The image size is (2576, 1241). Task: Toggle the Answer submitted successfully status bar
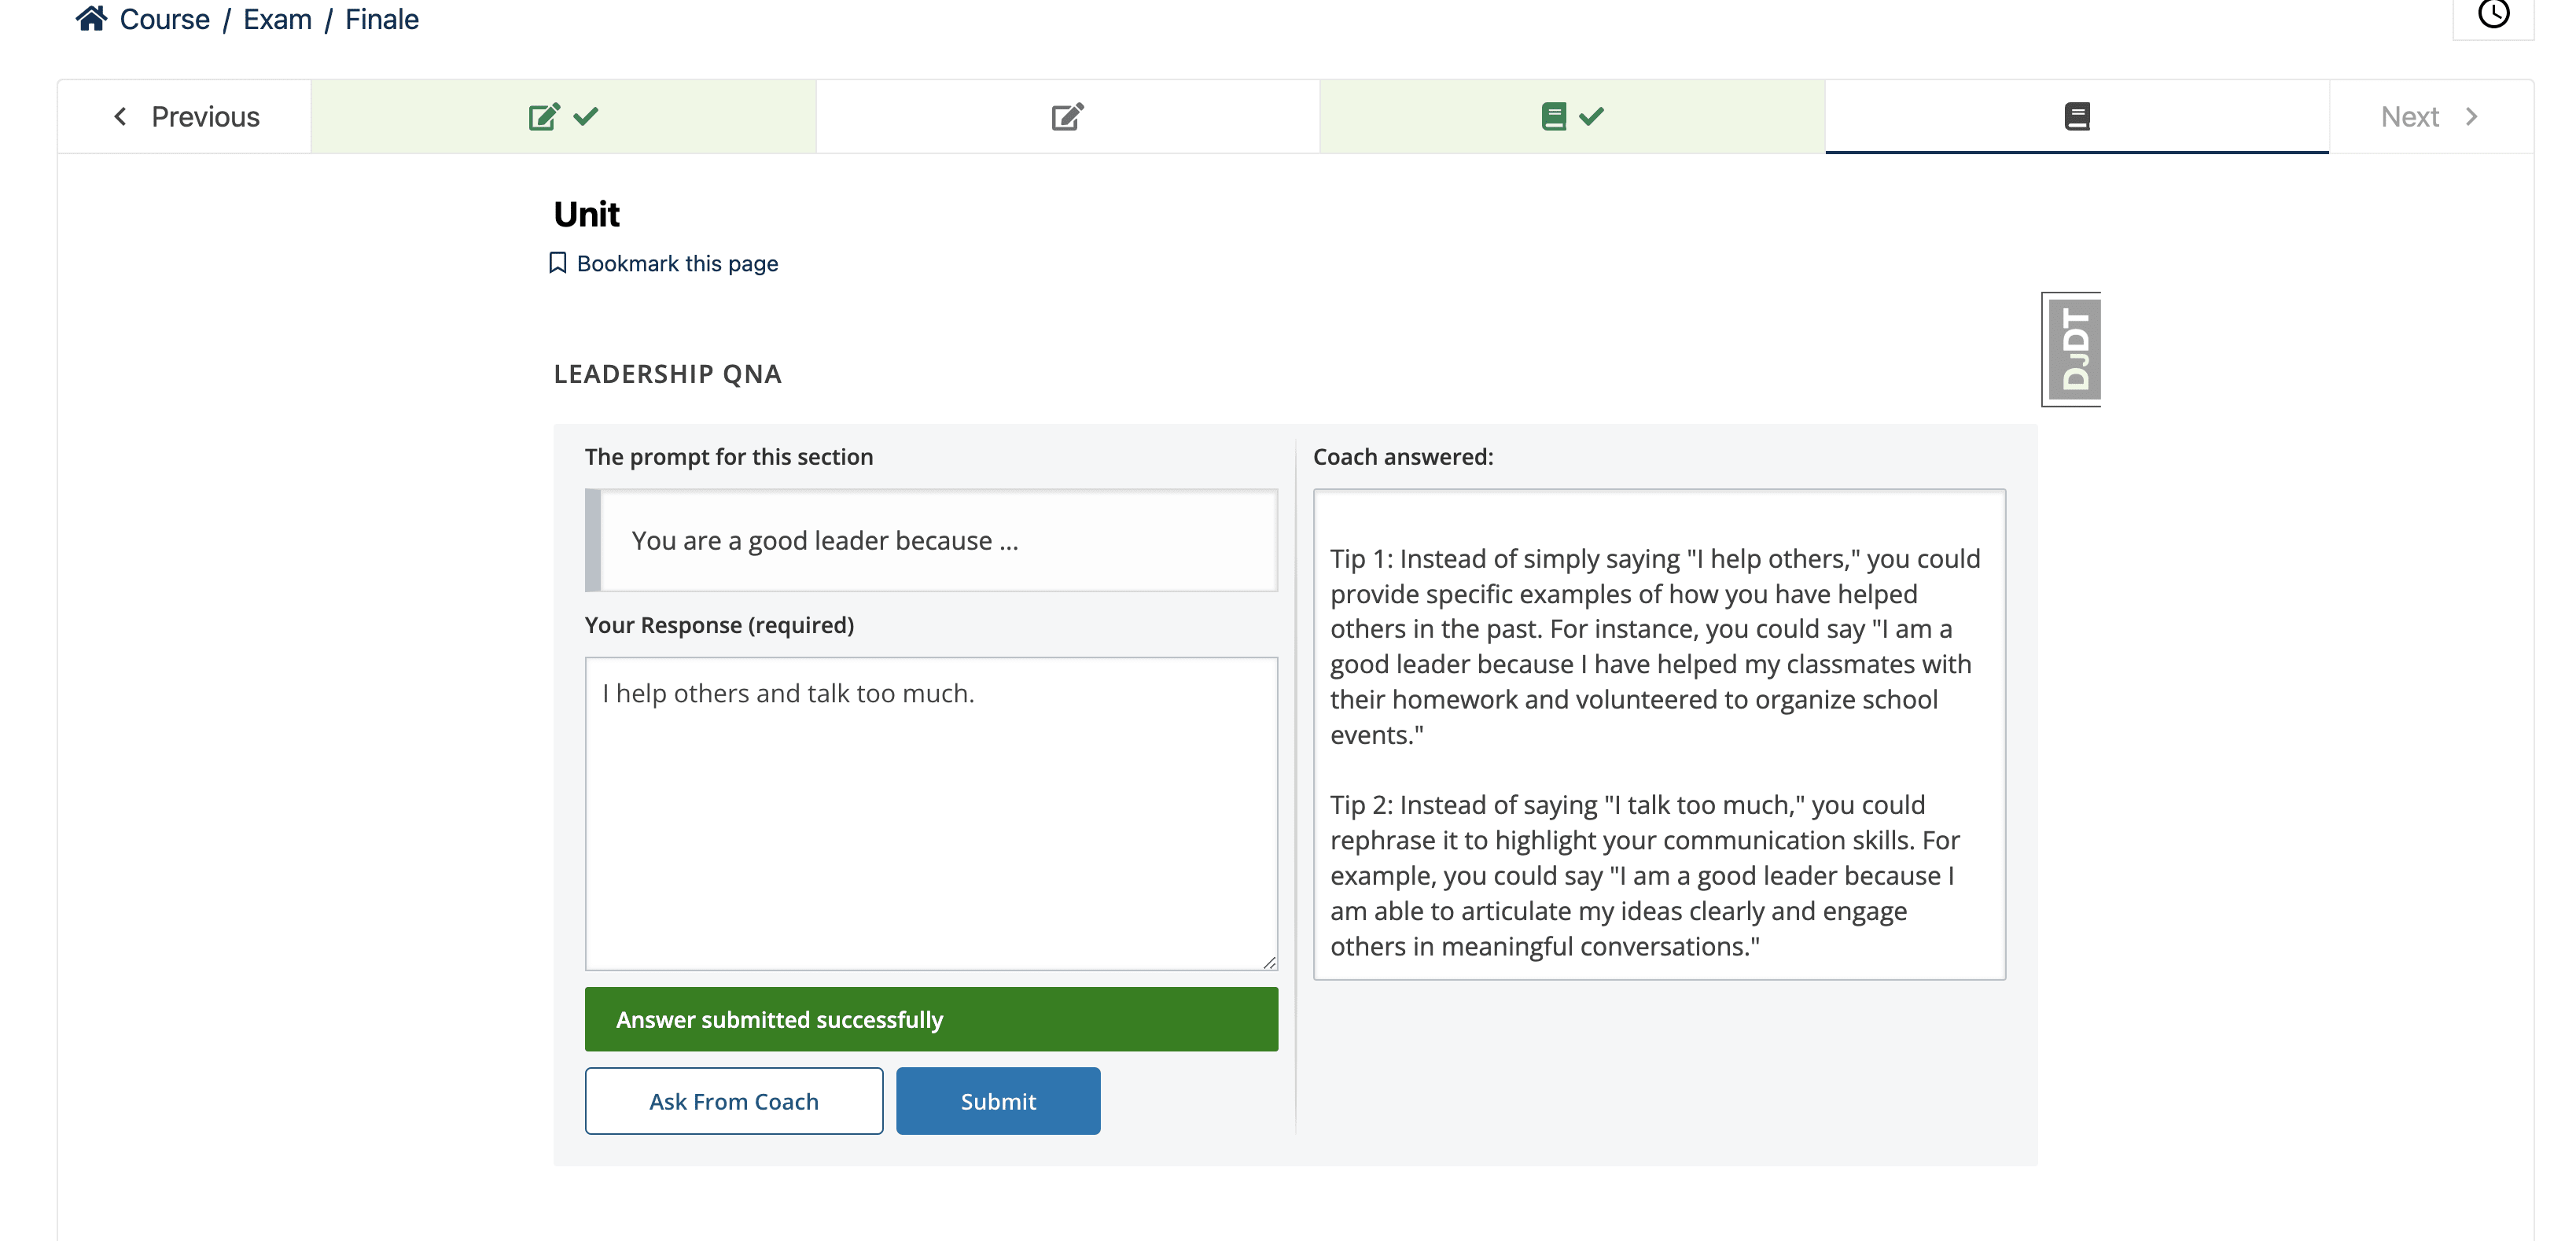tap(930, 1019)
